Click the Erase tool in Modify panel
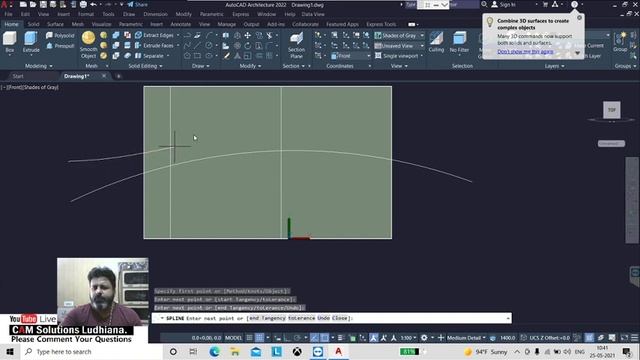 (x=227, y=56)
